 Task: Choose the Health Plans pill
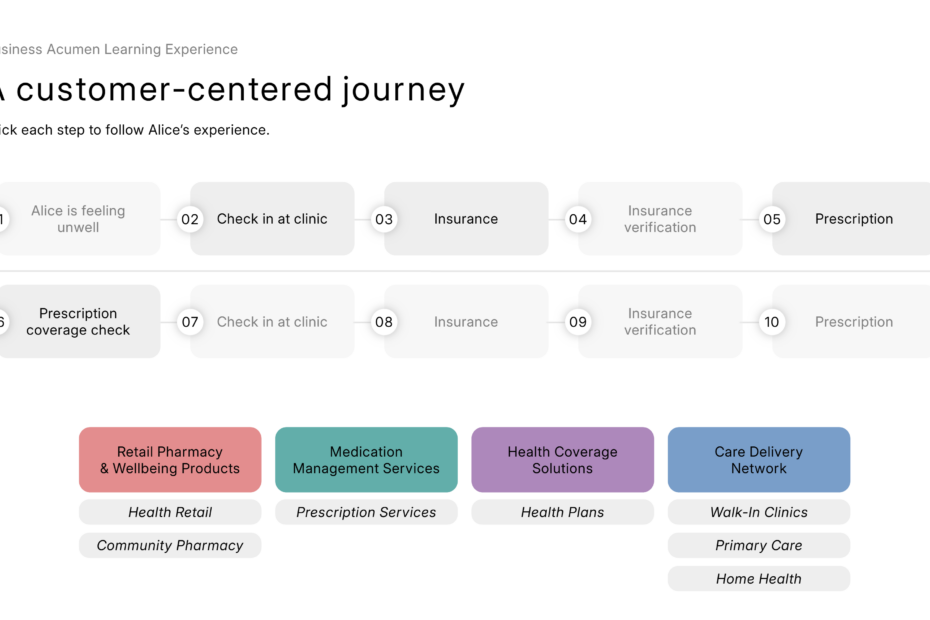pos(562,512)
